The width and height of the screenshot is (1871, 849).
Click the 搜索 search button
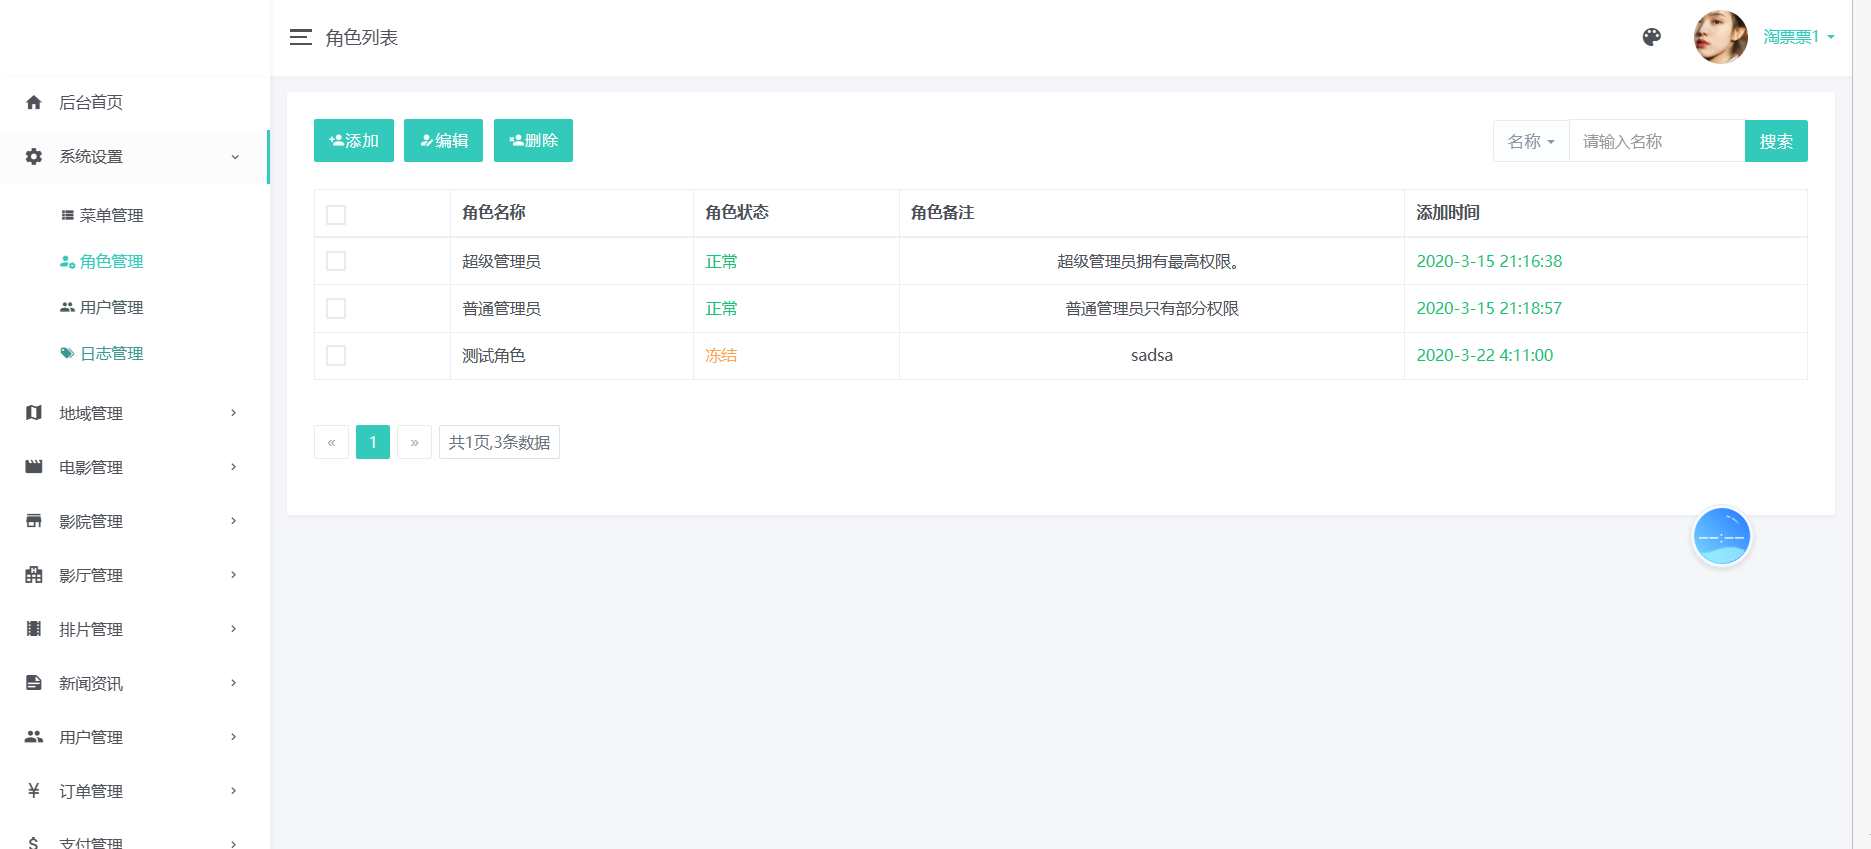pos(1775,141)
